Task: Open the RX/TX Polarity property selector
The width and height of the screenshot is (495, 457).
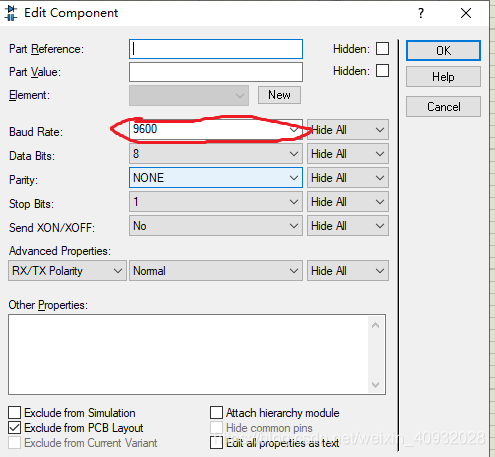Action: pos(67,271)
